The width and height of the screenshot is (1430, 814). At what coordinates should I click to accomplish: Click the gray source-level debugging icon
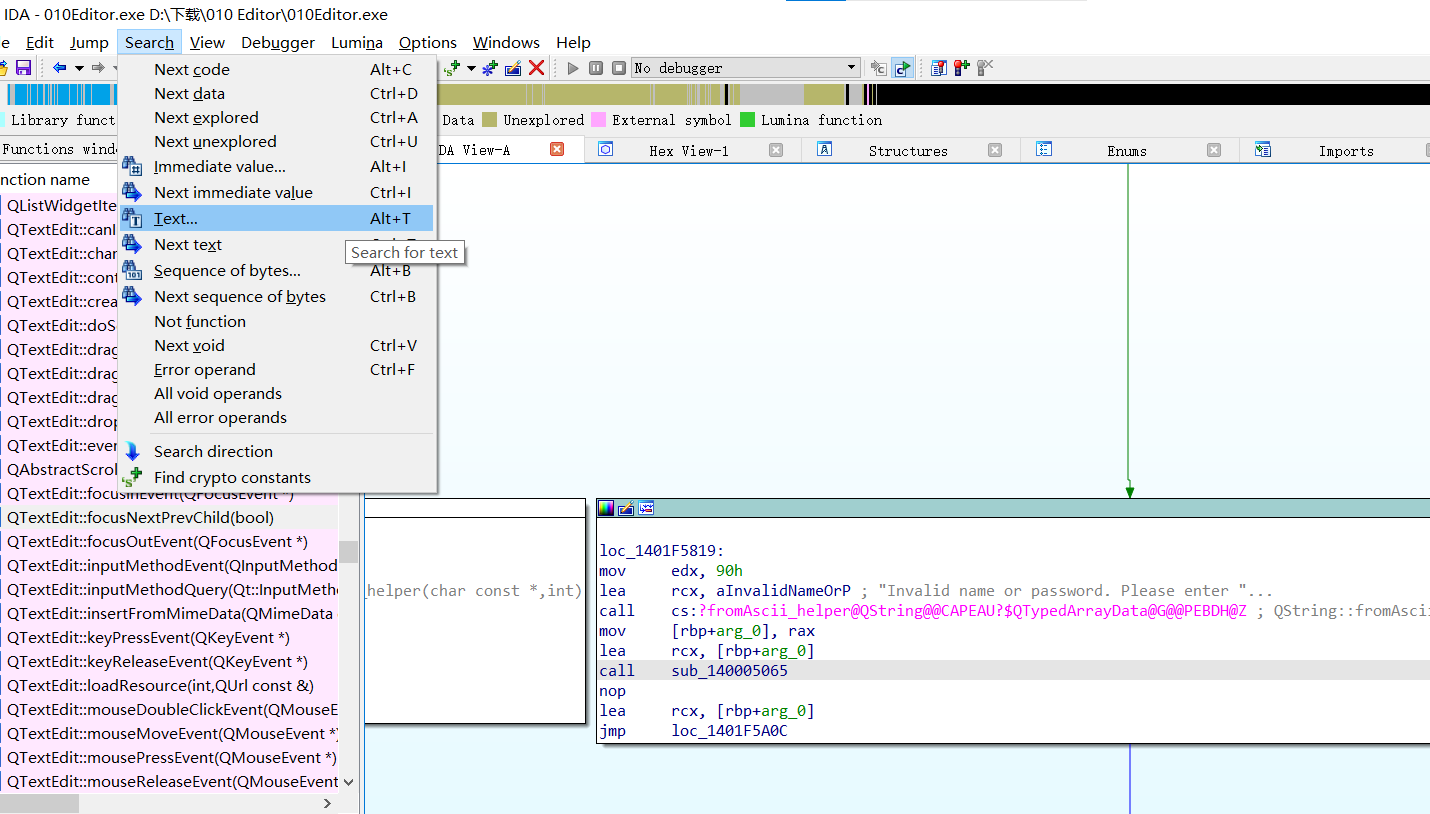[879, 68]
